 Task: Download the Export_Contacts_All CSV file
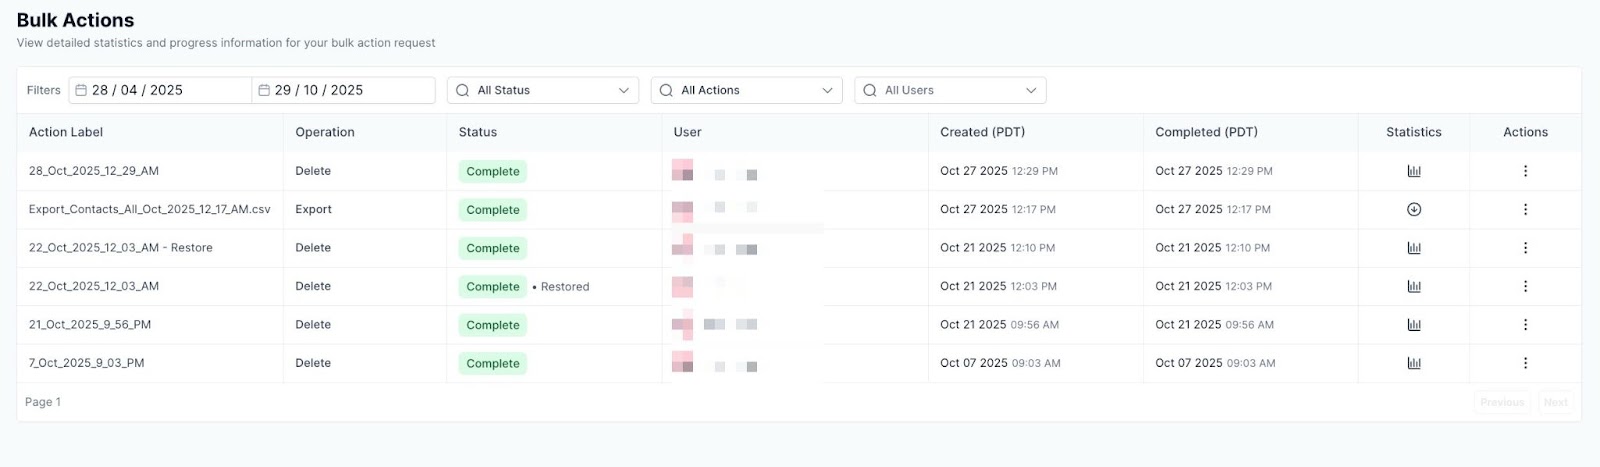1413,209
